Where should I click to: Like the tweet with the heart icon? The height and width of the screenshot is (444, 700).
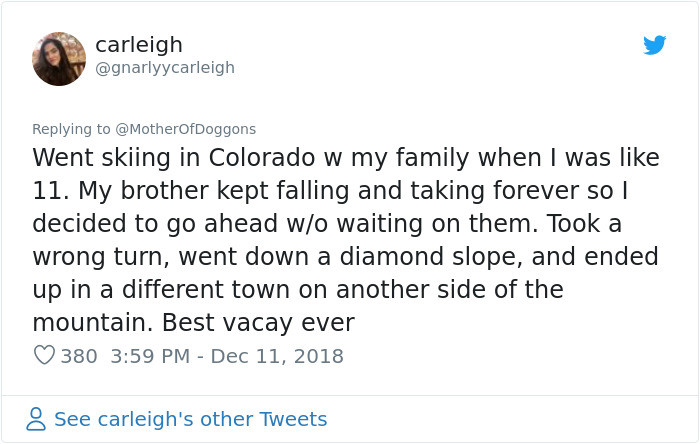(x=44, y=356)
